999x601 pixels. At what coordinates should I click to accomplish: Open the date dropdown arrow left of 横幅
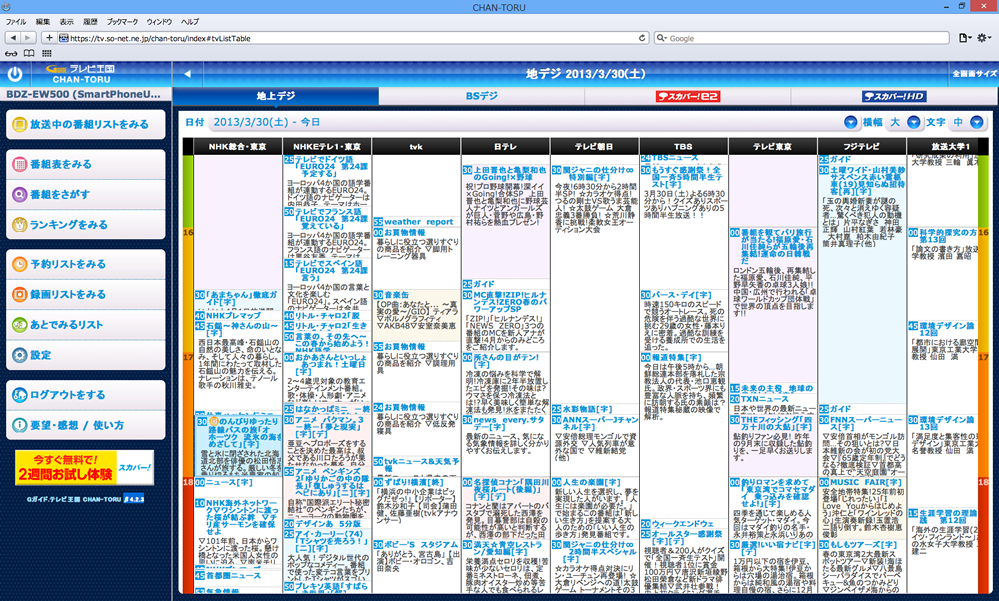(851, 122)
